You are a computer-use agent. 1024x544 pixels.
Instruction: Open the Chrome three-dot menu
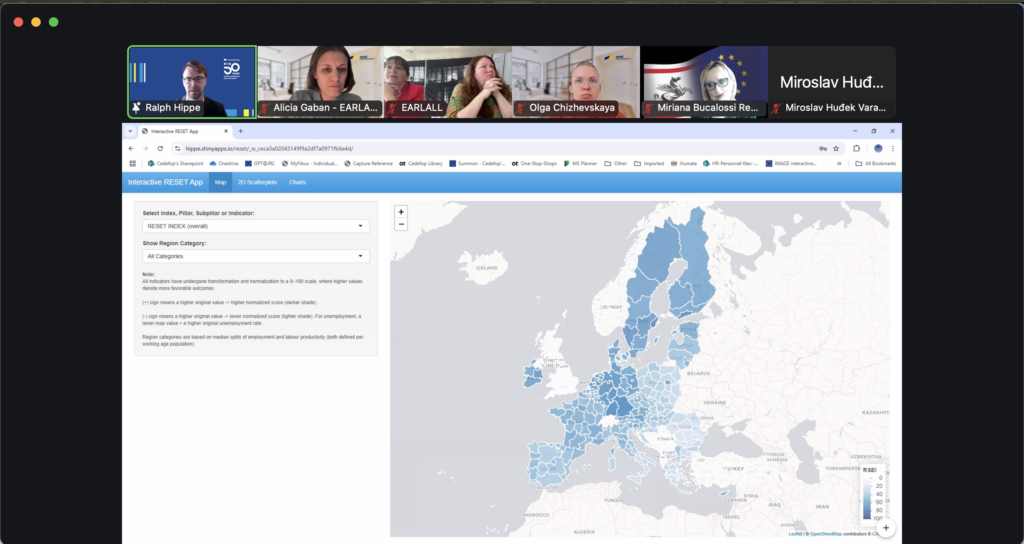pyautogui.click(x=892, y=148)
